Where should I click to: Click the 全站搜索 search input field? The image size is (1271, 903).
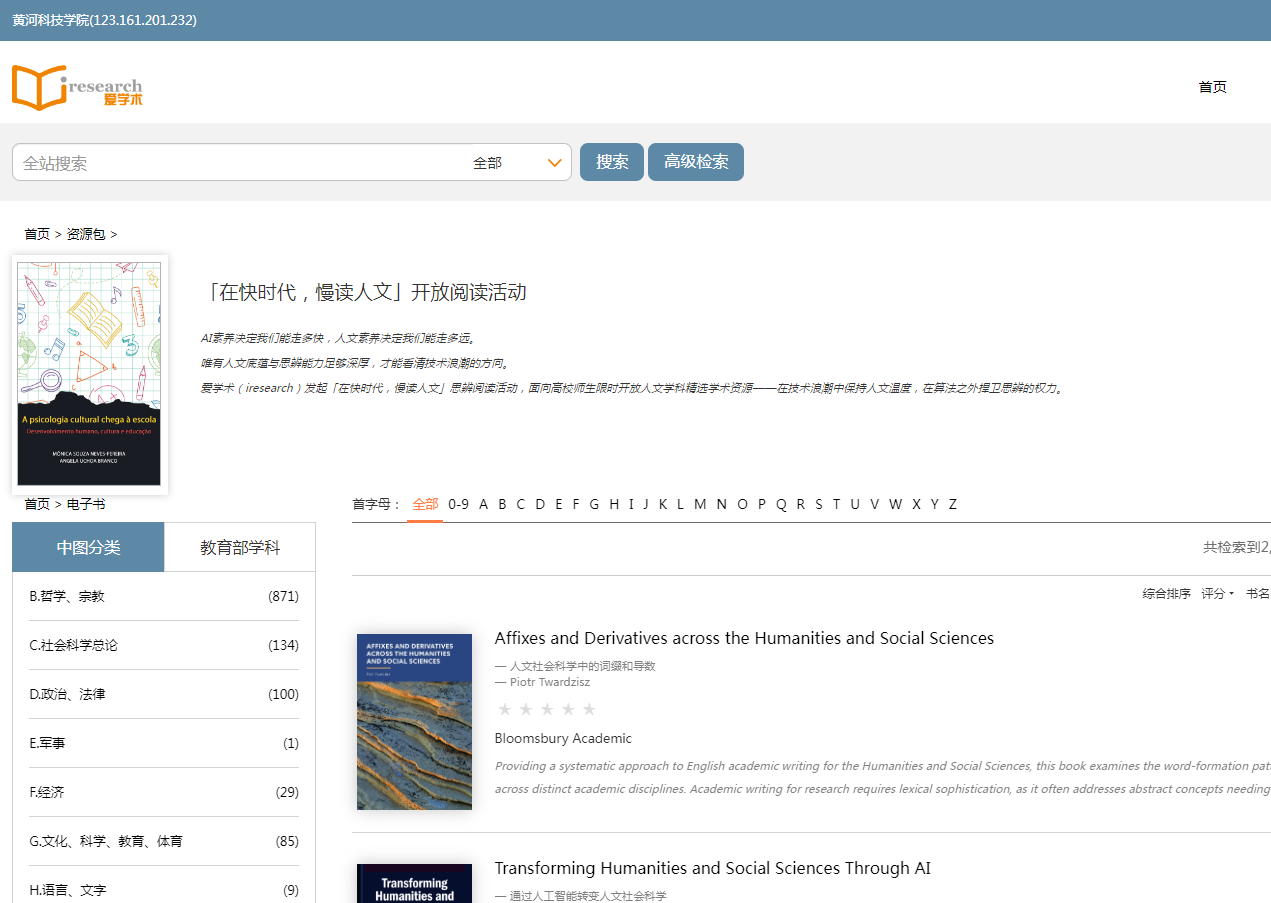pos(240,162)
